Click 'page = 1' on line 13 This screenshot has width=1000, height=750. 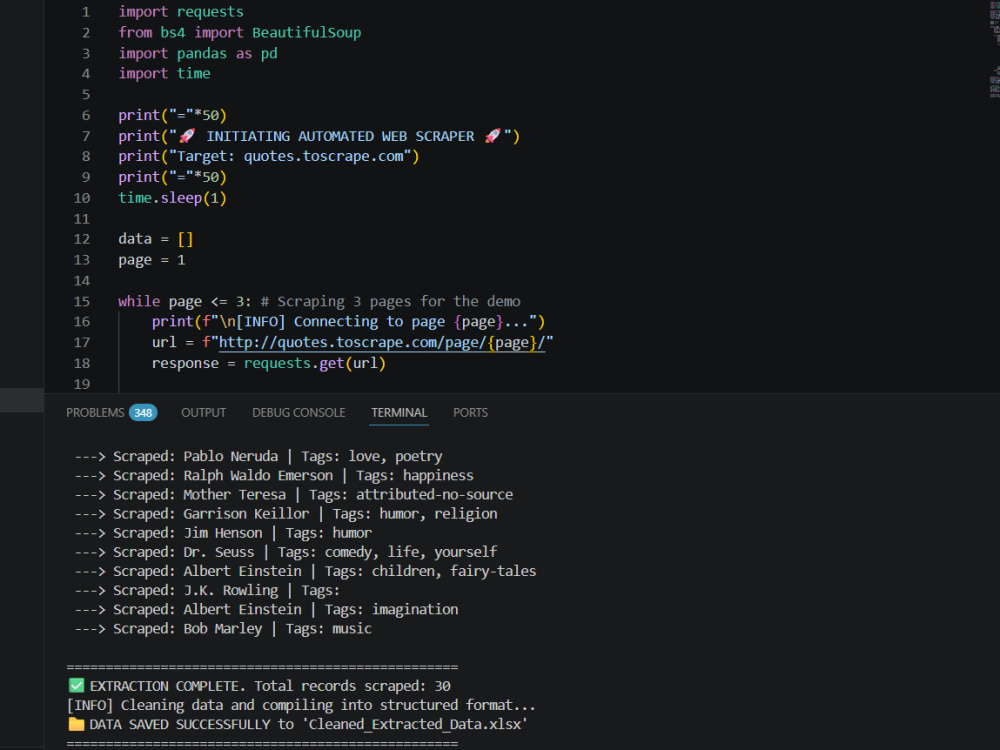[152, 260]
